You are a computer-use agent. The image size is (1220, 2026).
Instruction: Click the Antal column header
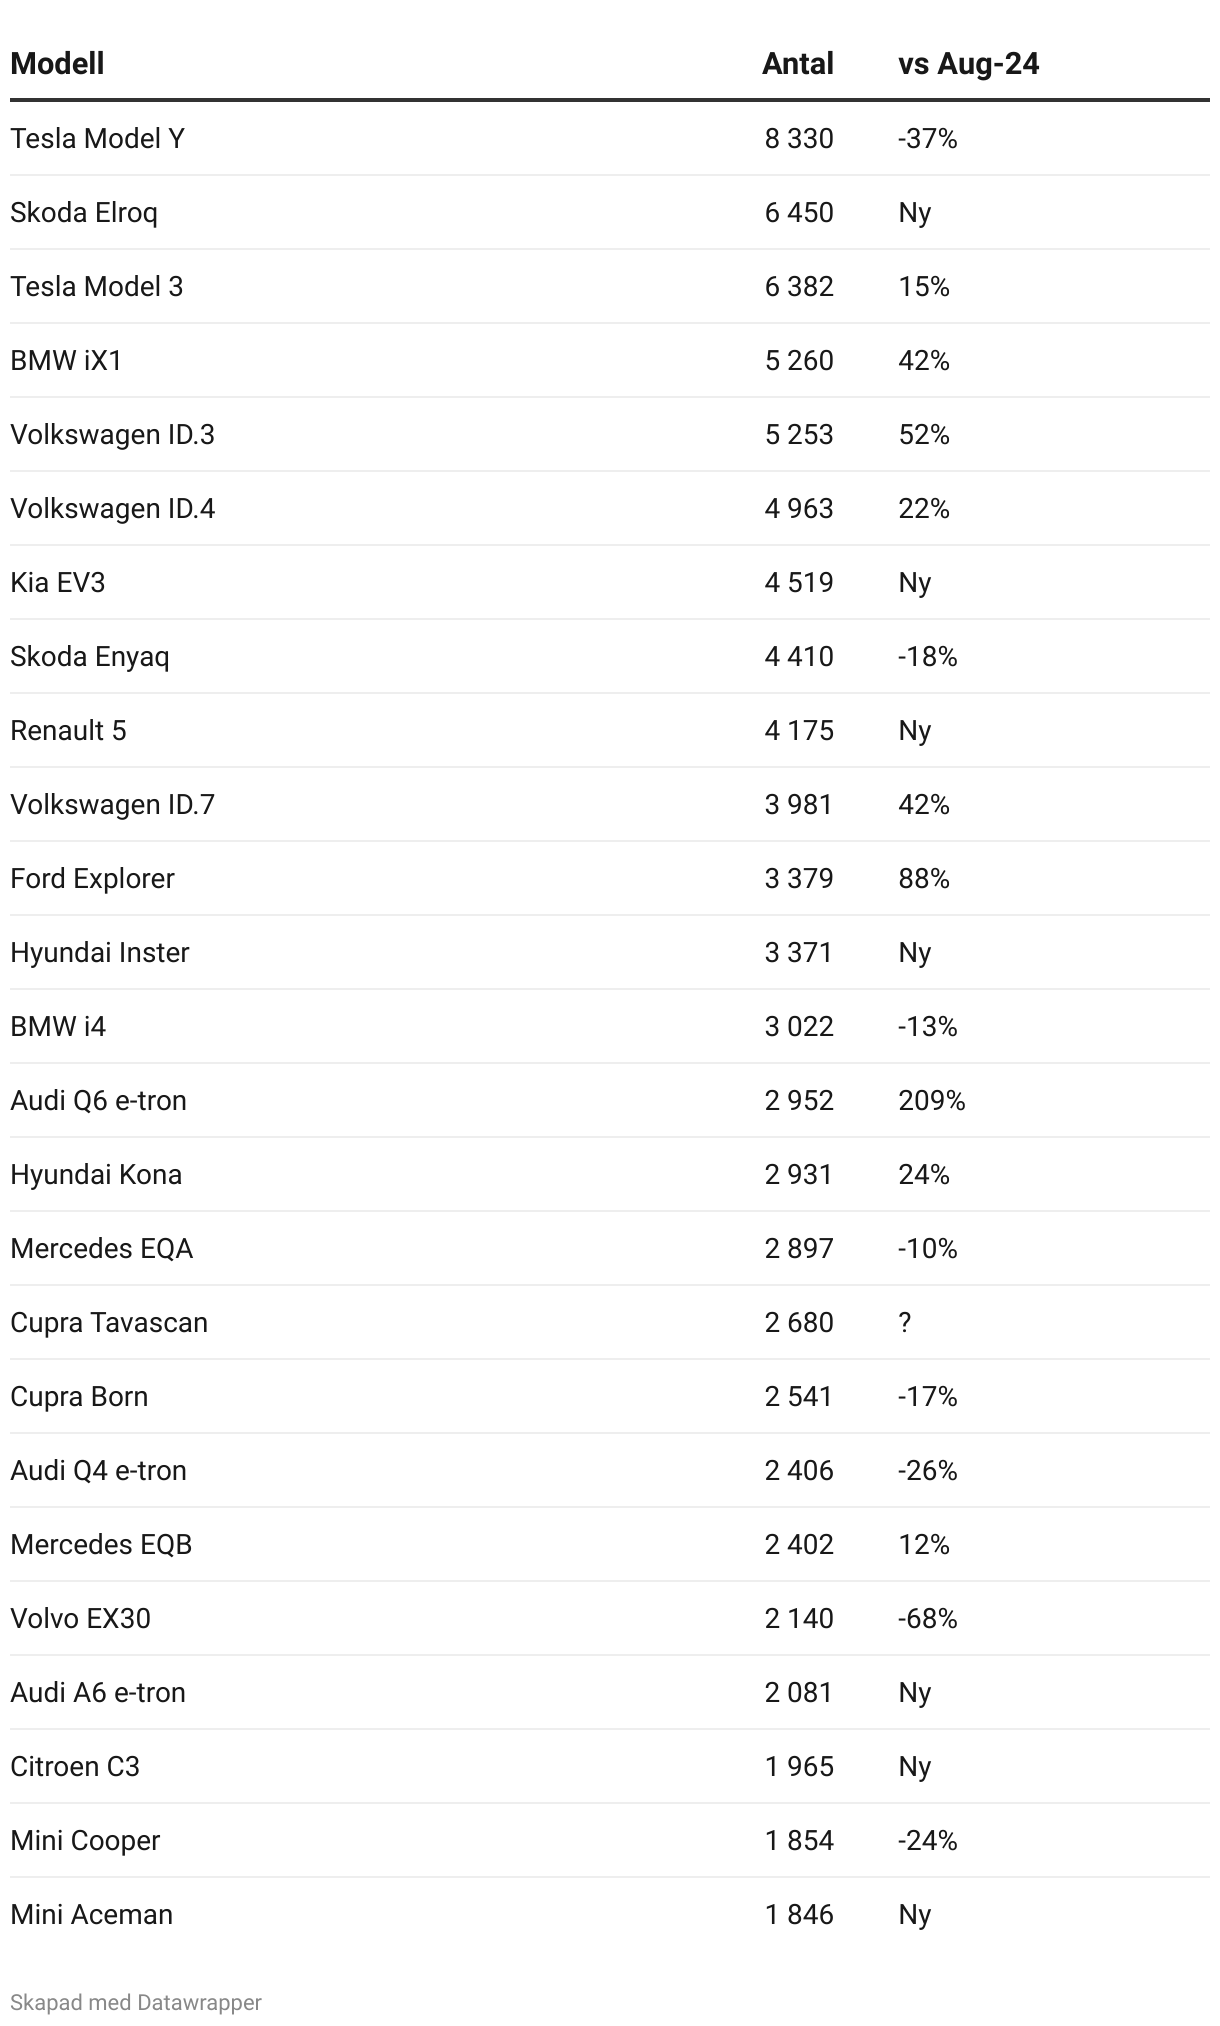[797, 64]
